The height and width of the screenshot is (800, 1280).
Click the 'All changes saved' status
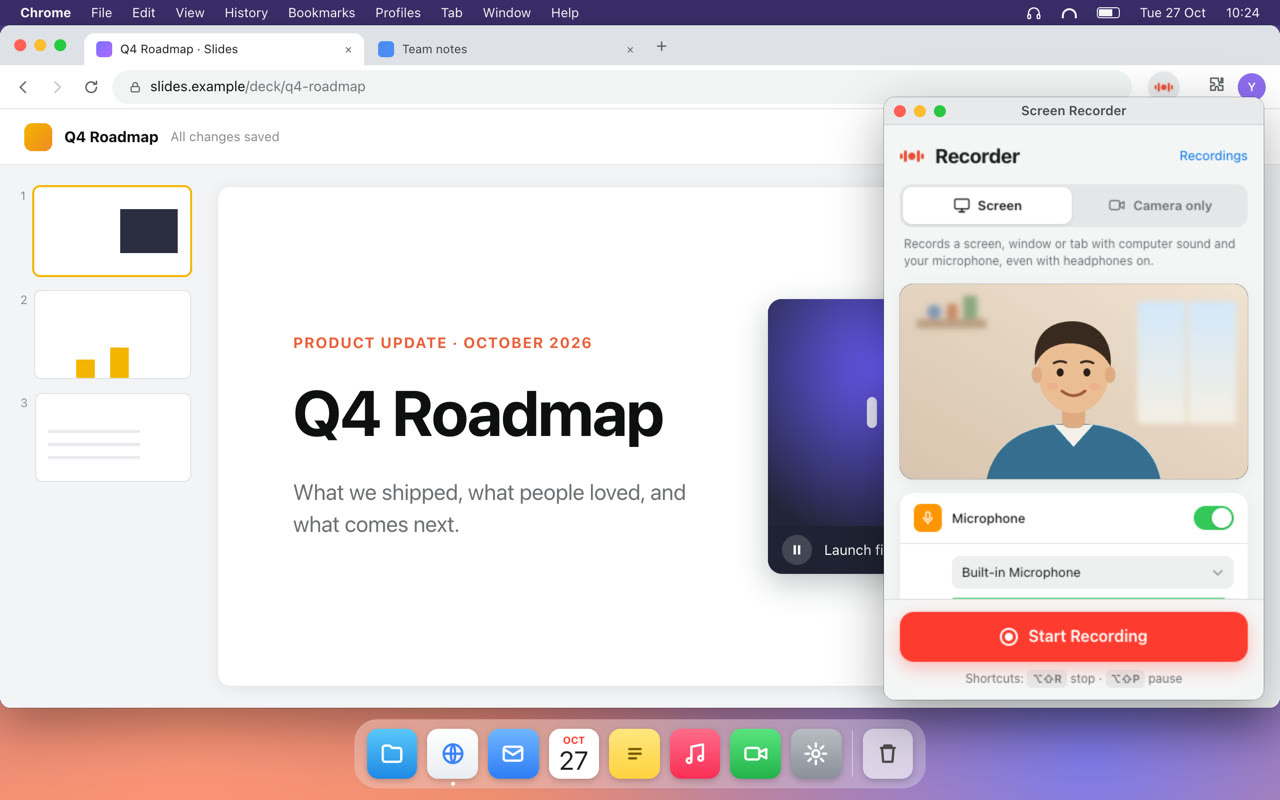click(225, 137)
